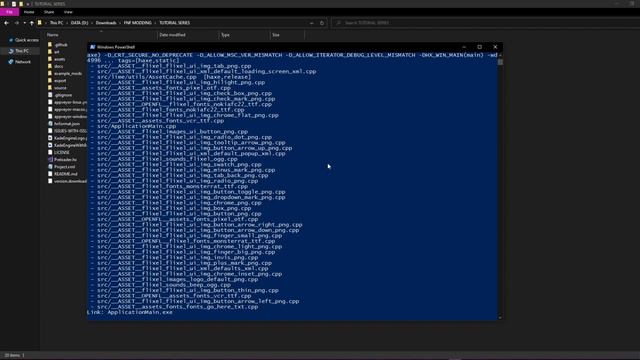Select the example_mods folder
640x360 pixels.
click(x=68, y=73)
